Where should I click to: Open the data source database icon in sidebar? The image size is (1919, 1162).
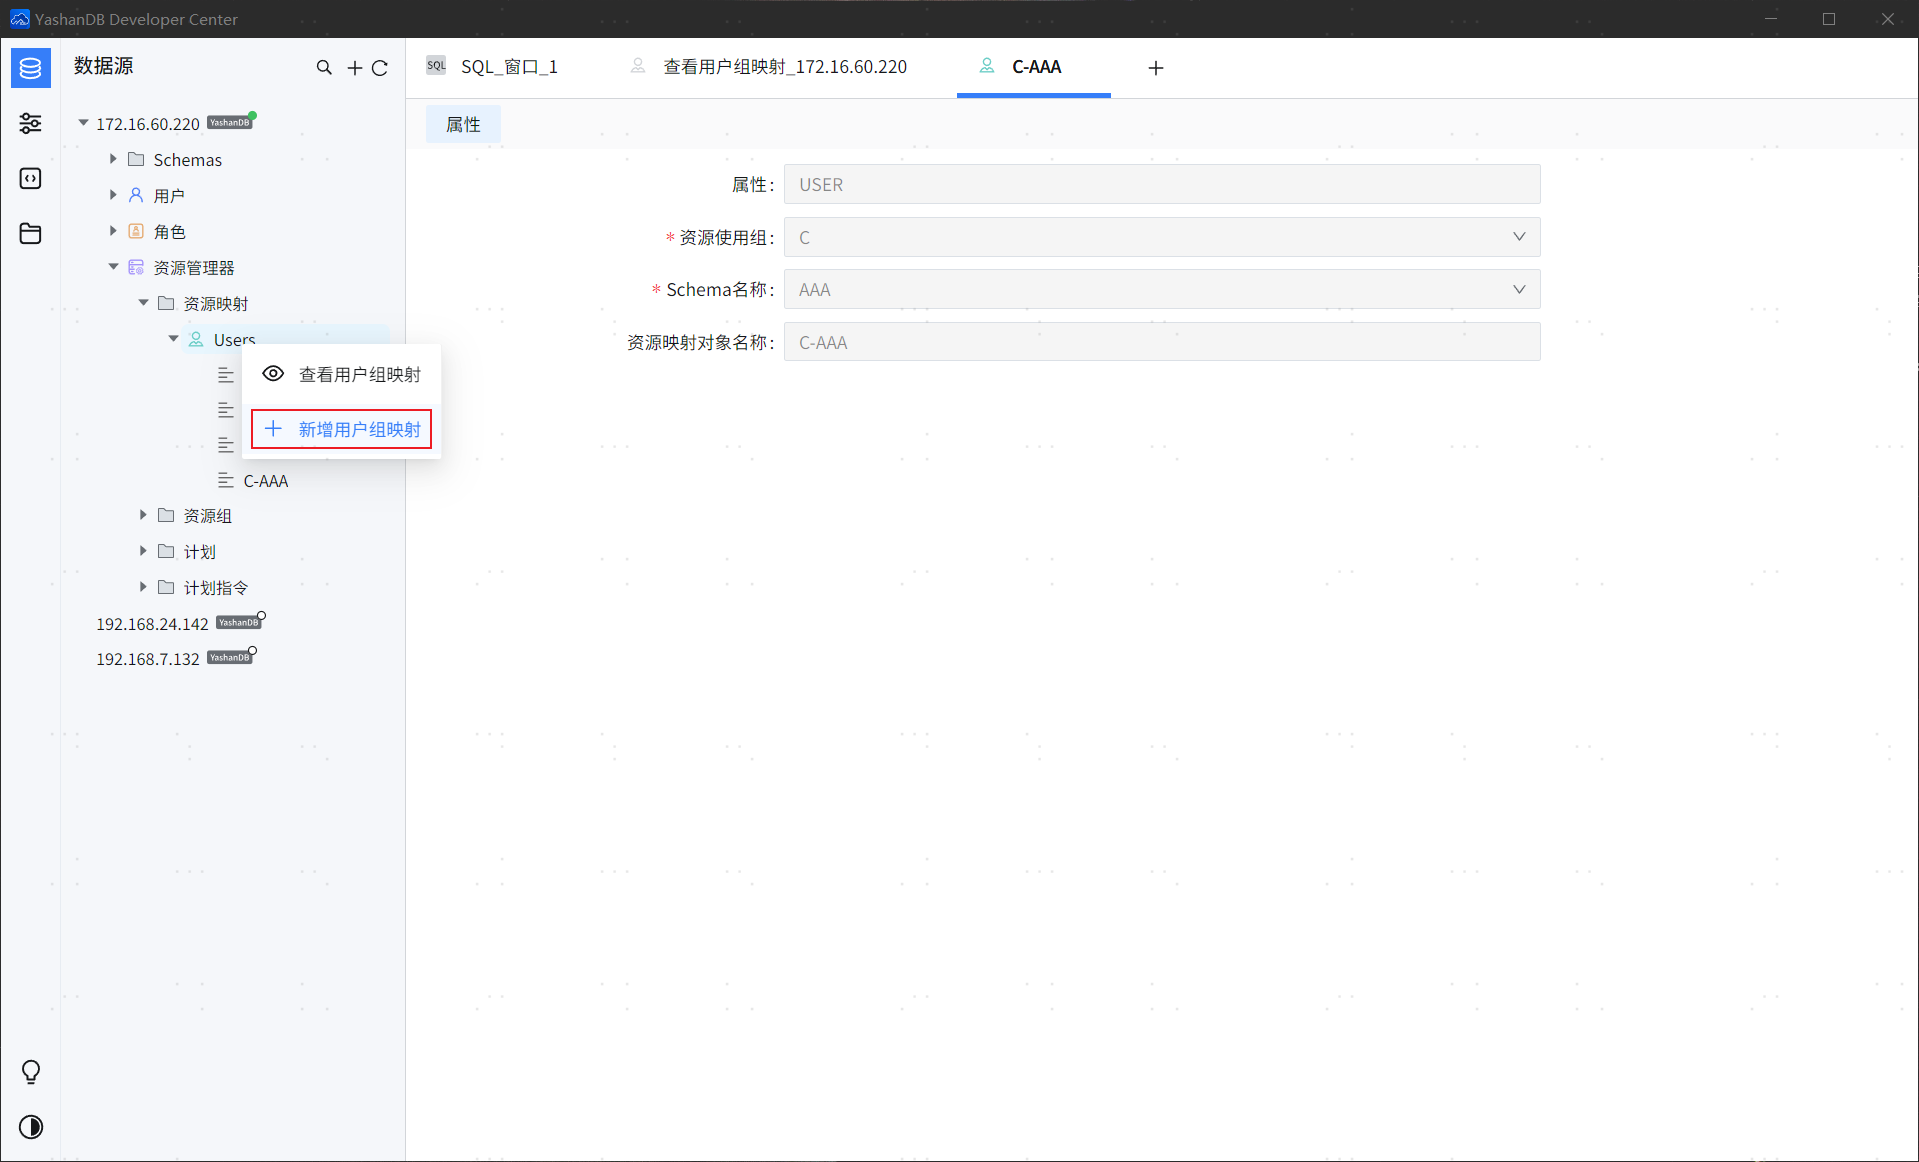[x=30, y=68]
